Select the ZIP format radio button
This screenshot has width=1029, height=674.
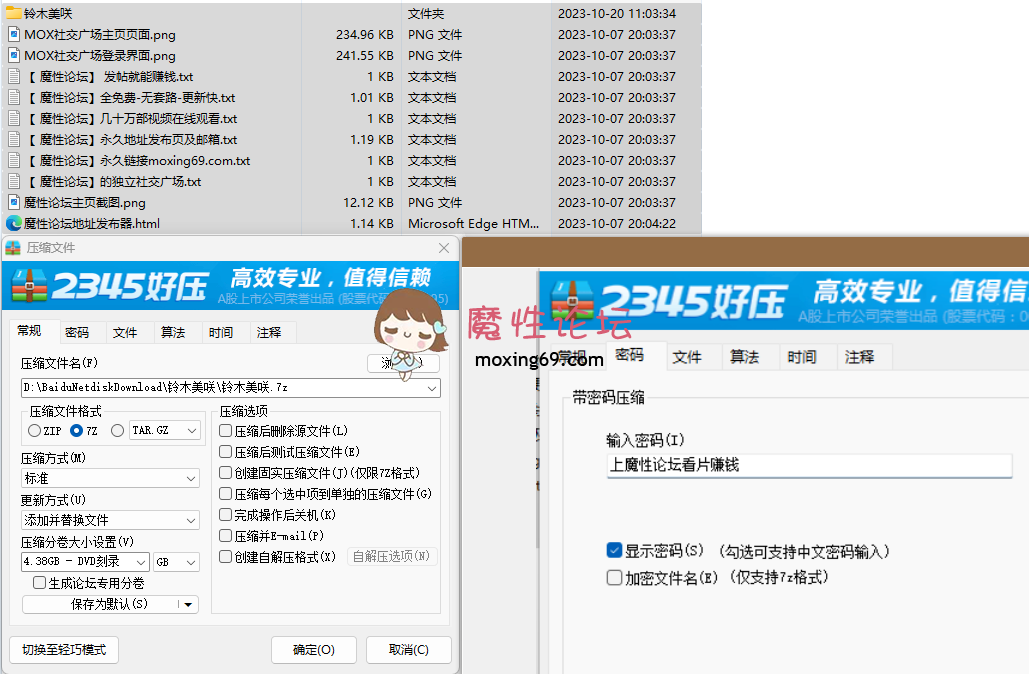coord(35,431)
